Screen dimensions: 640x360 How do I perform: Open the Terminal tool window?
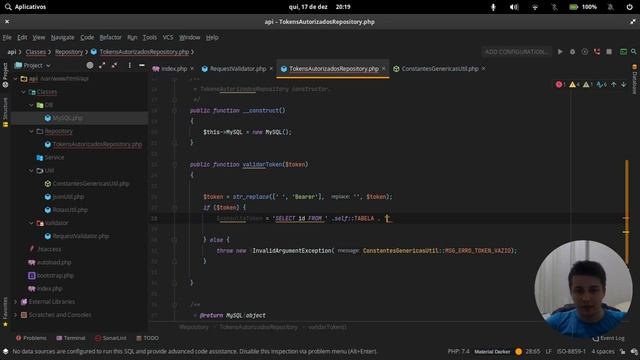[x=71, y=338]
